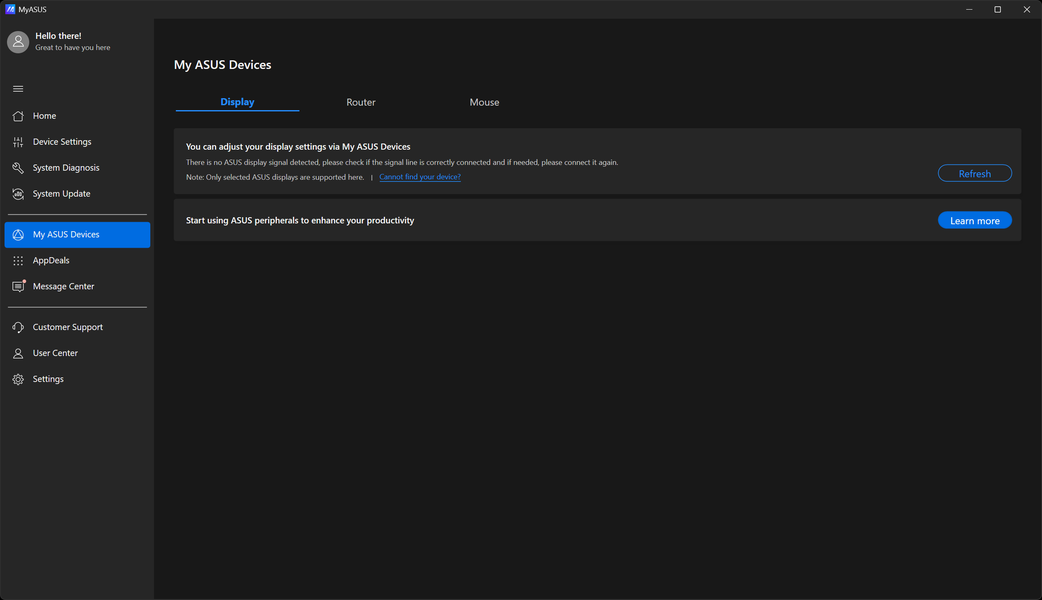Click the User Center person icon

point(18,353)
